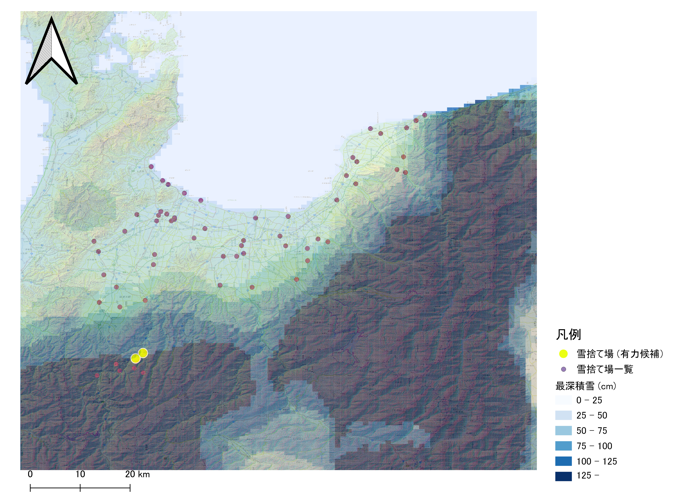This screenshot has width=700, height=495.
Task: Click the label 雪捨て場一覧
Action: click(x=605, y=369)
